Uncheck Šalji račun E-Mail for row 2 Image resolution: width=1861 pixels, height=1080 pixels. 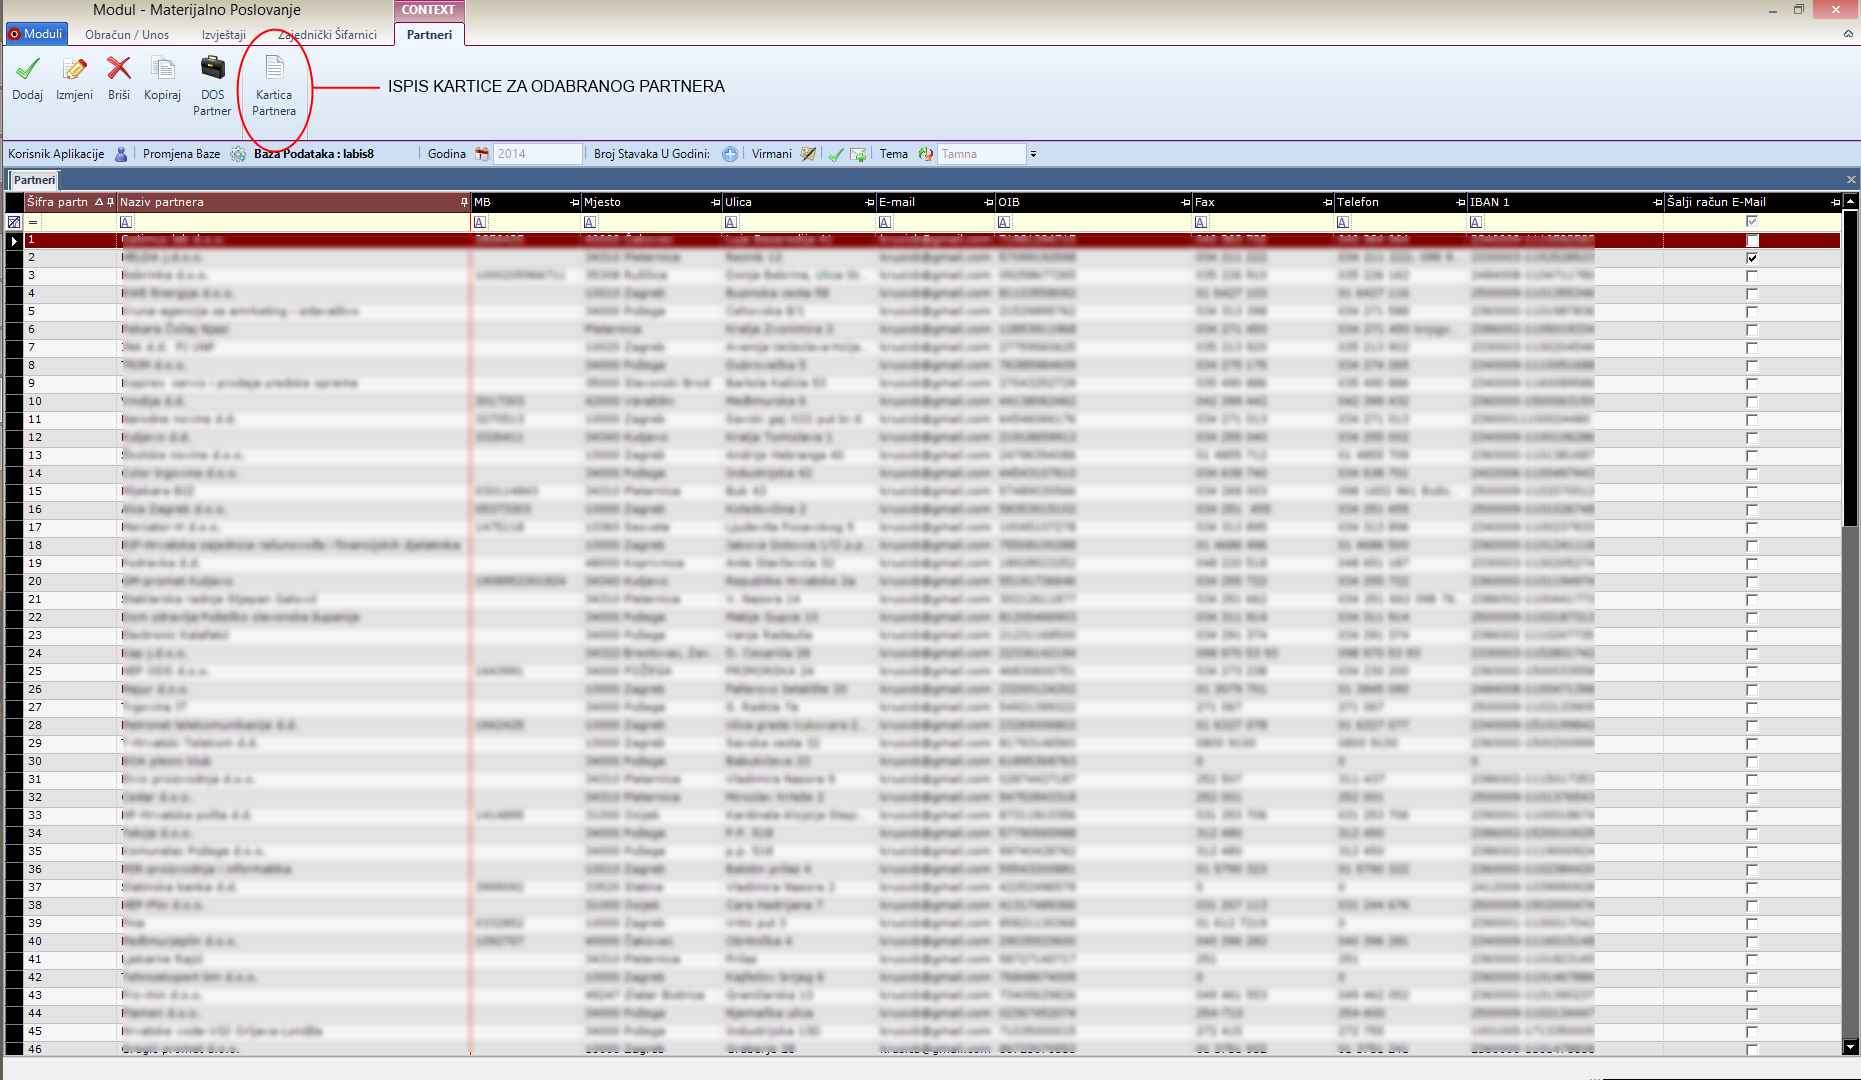[1752, 258]
